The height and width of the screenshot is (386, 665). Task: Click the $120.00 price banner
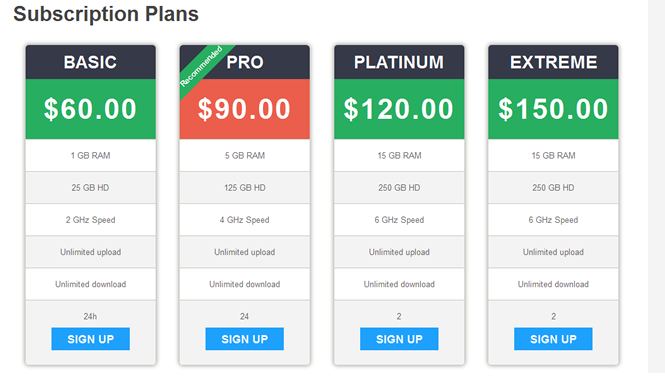point(399,109)
